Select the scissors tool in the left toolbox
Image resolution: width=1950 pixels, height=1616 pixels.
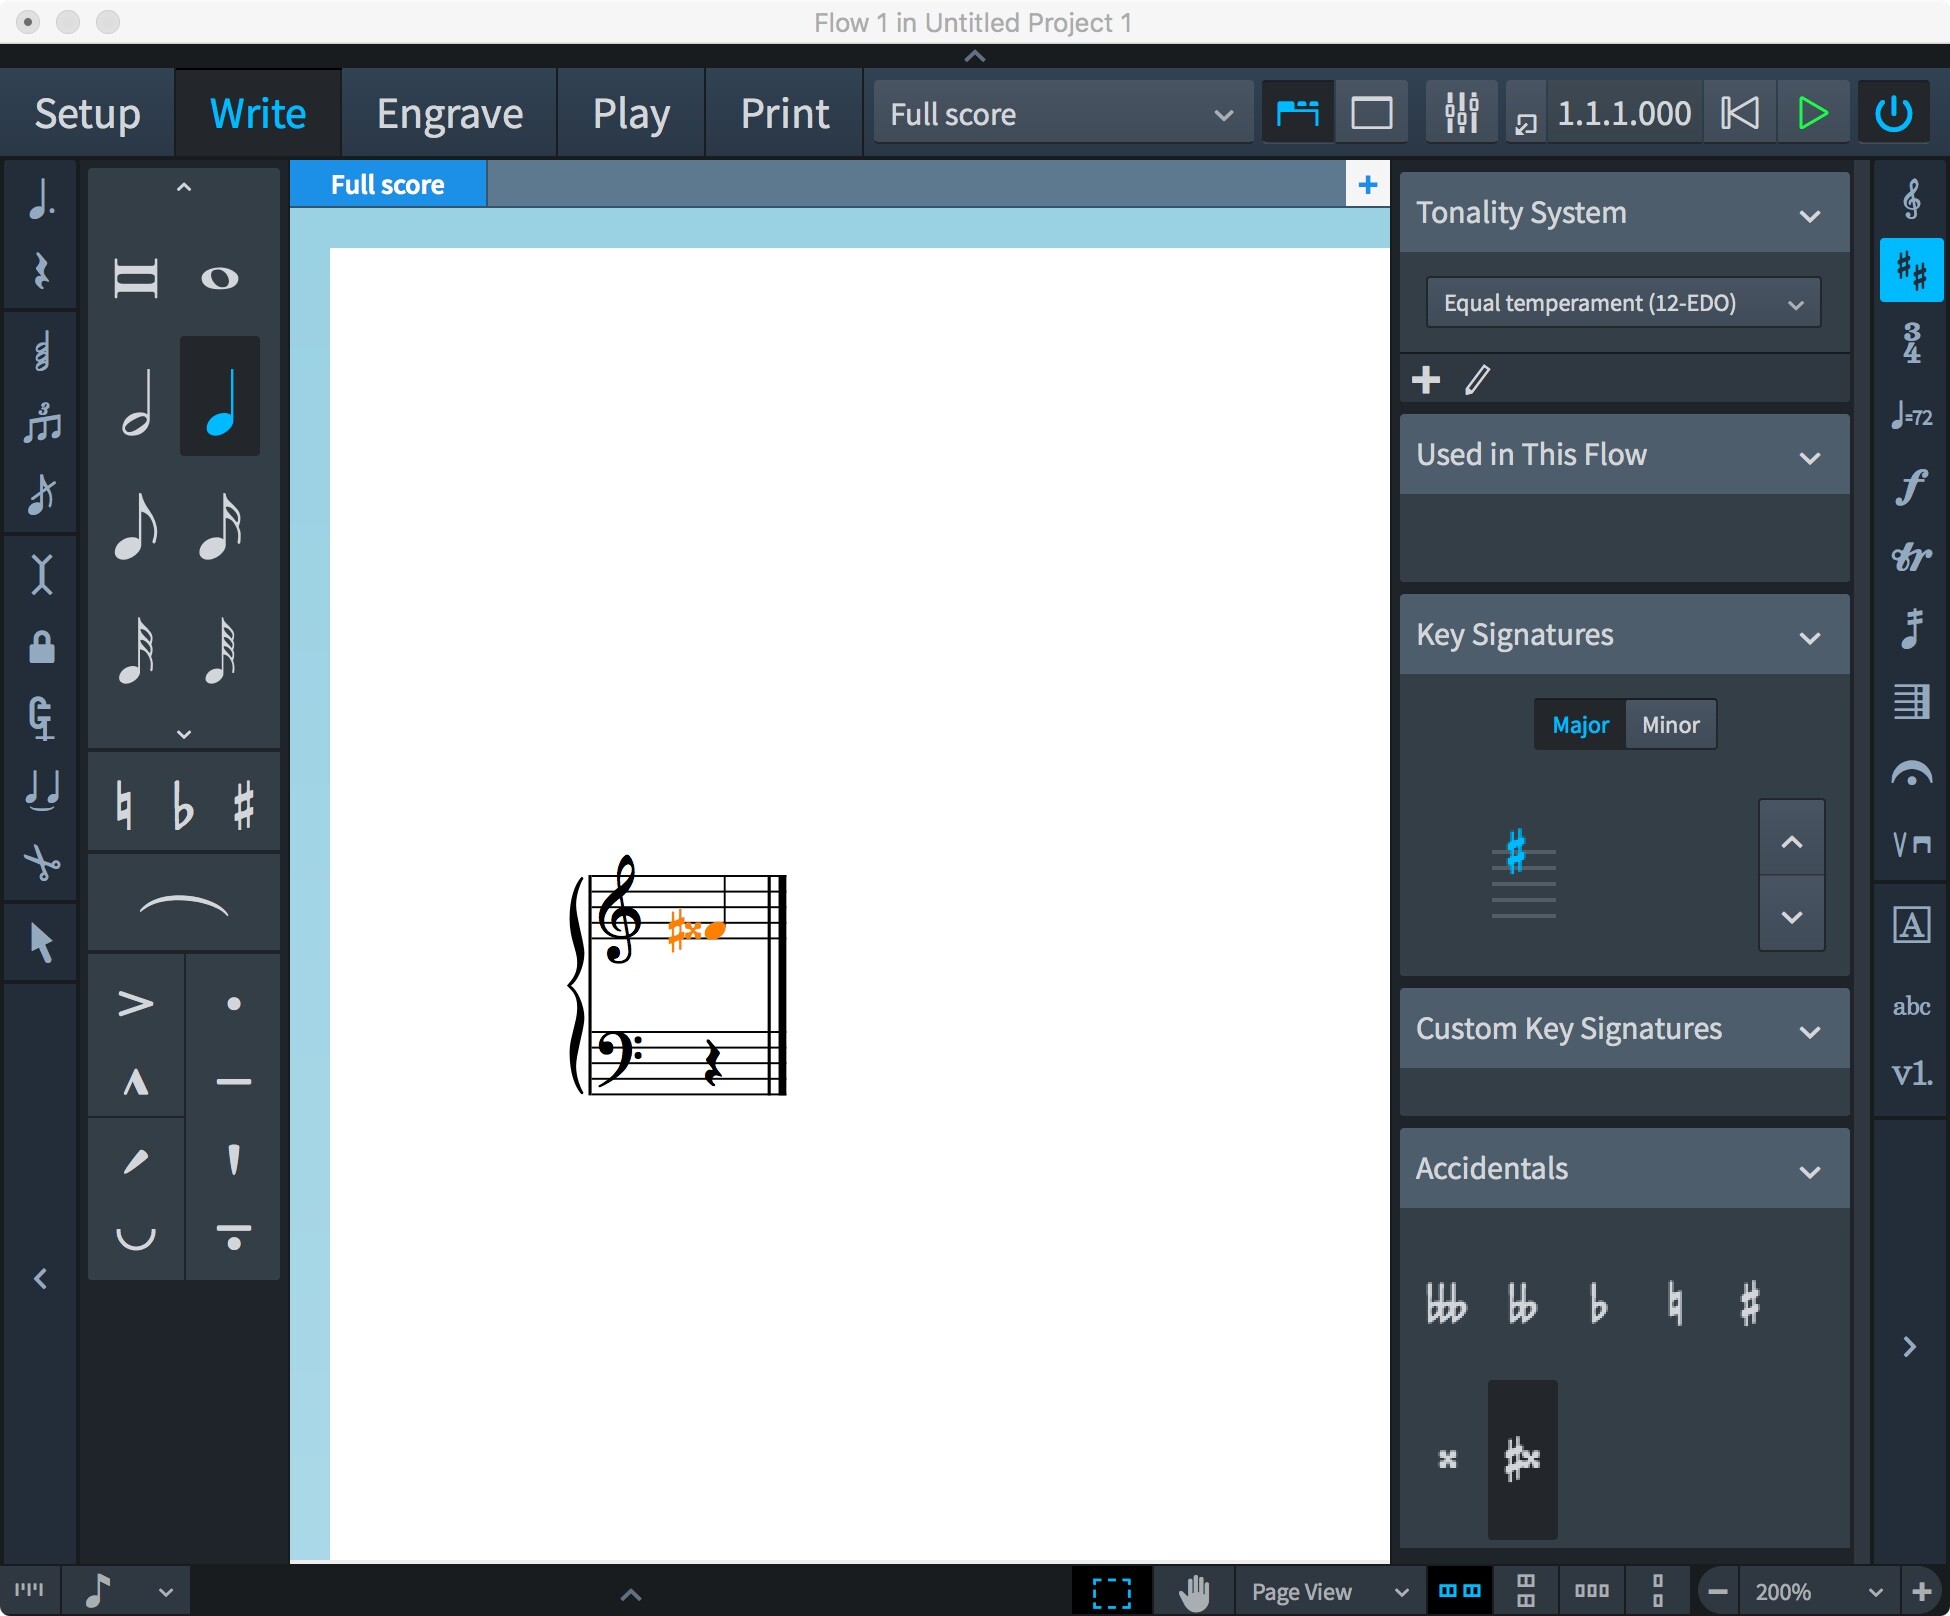[x=42, y=862]
